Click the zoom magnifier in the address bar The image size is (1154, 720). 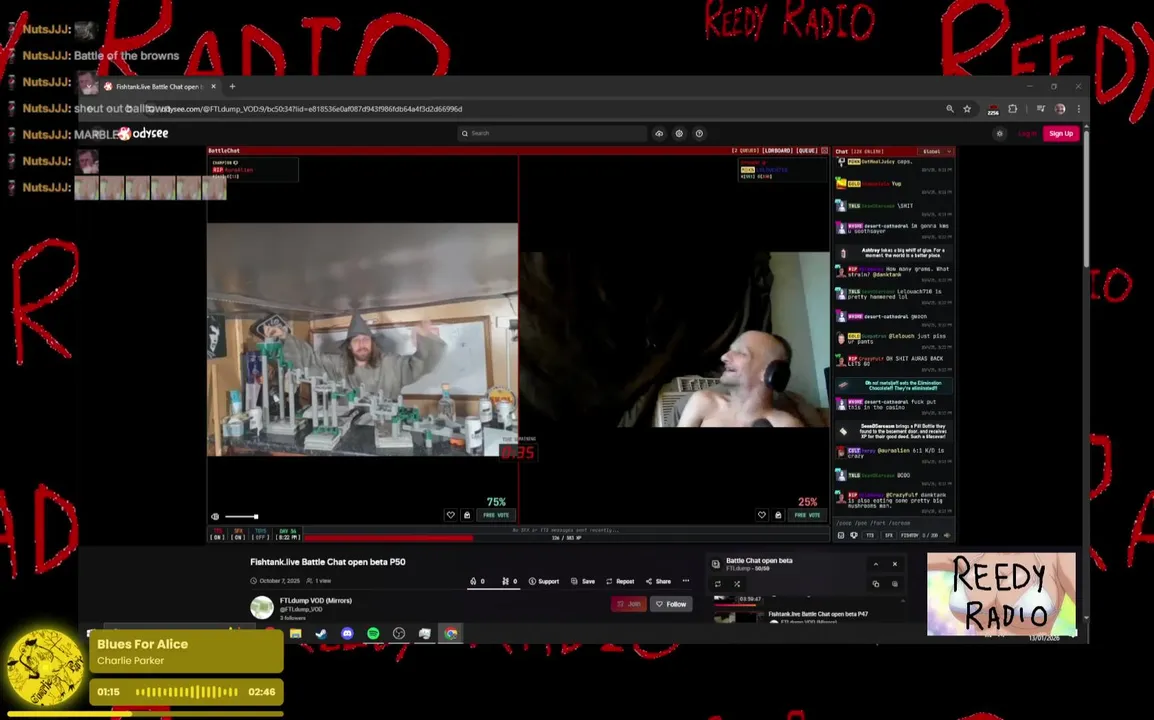click(950, 109)
